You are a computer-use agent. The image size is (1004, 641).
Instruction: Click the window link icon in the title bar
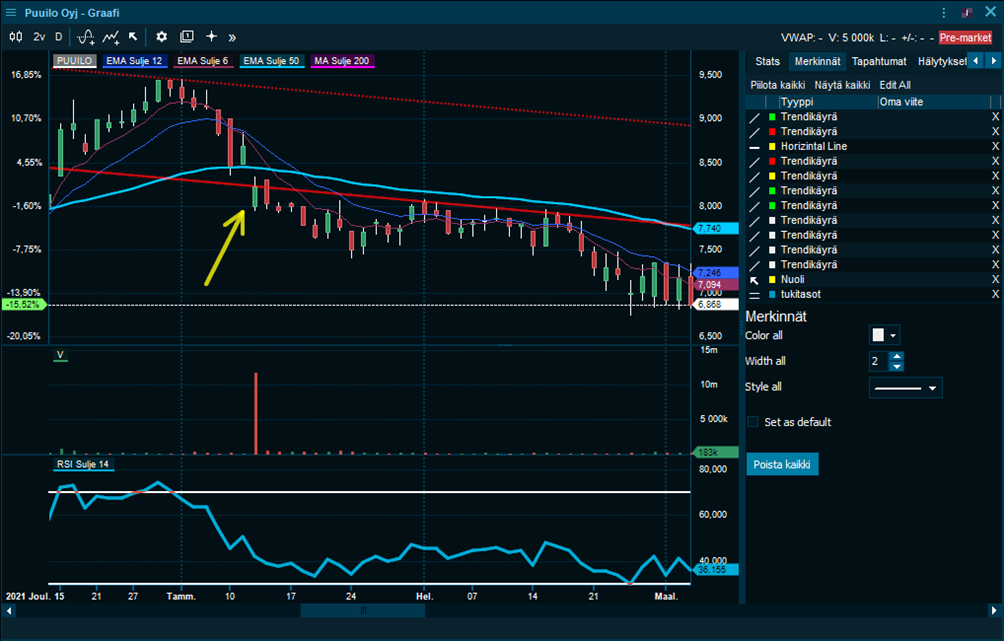coord(966,13)
